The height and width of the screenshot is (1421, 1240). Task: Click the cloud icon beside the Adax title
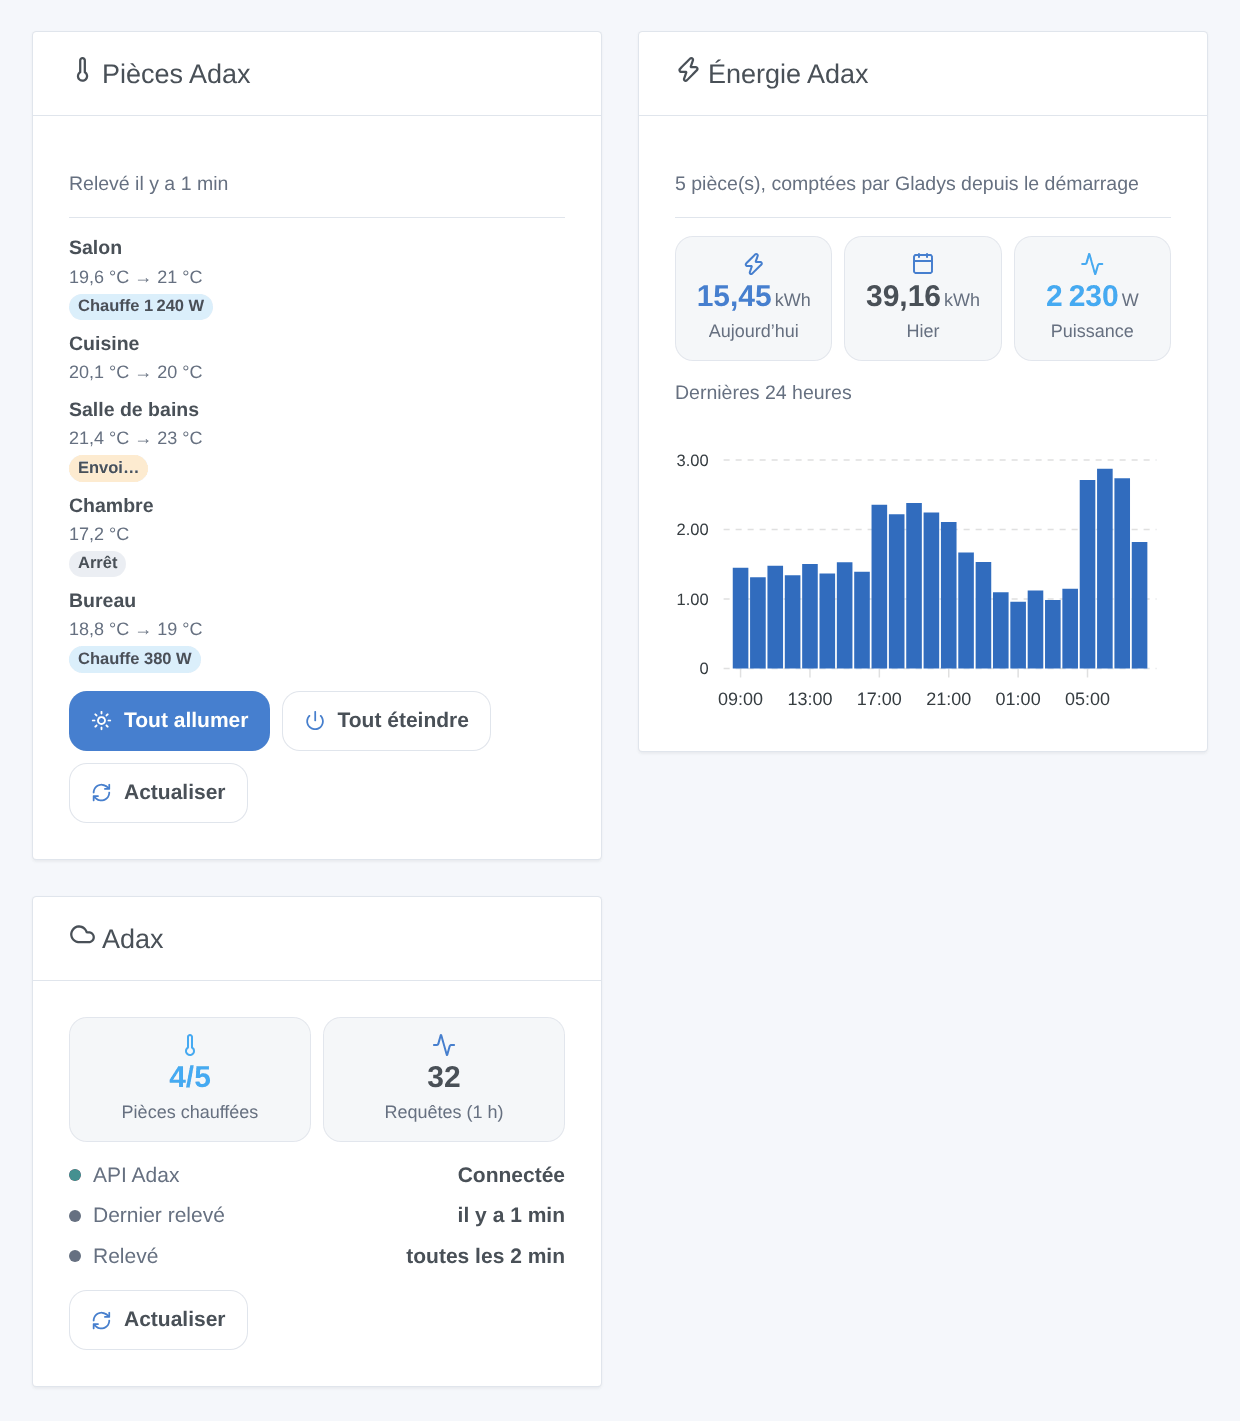pos(82,935)
